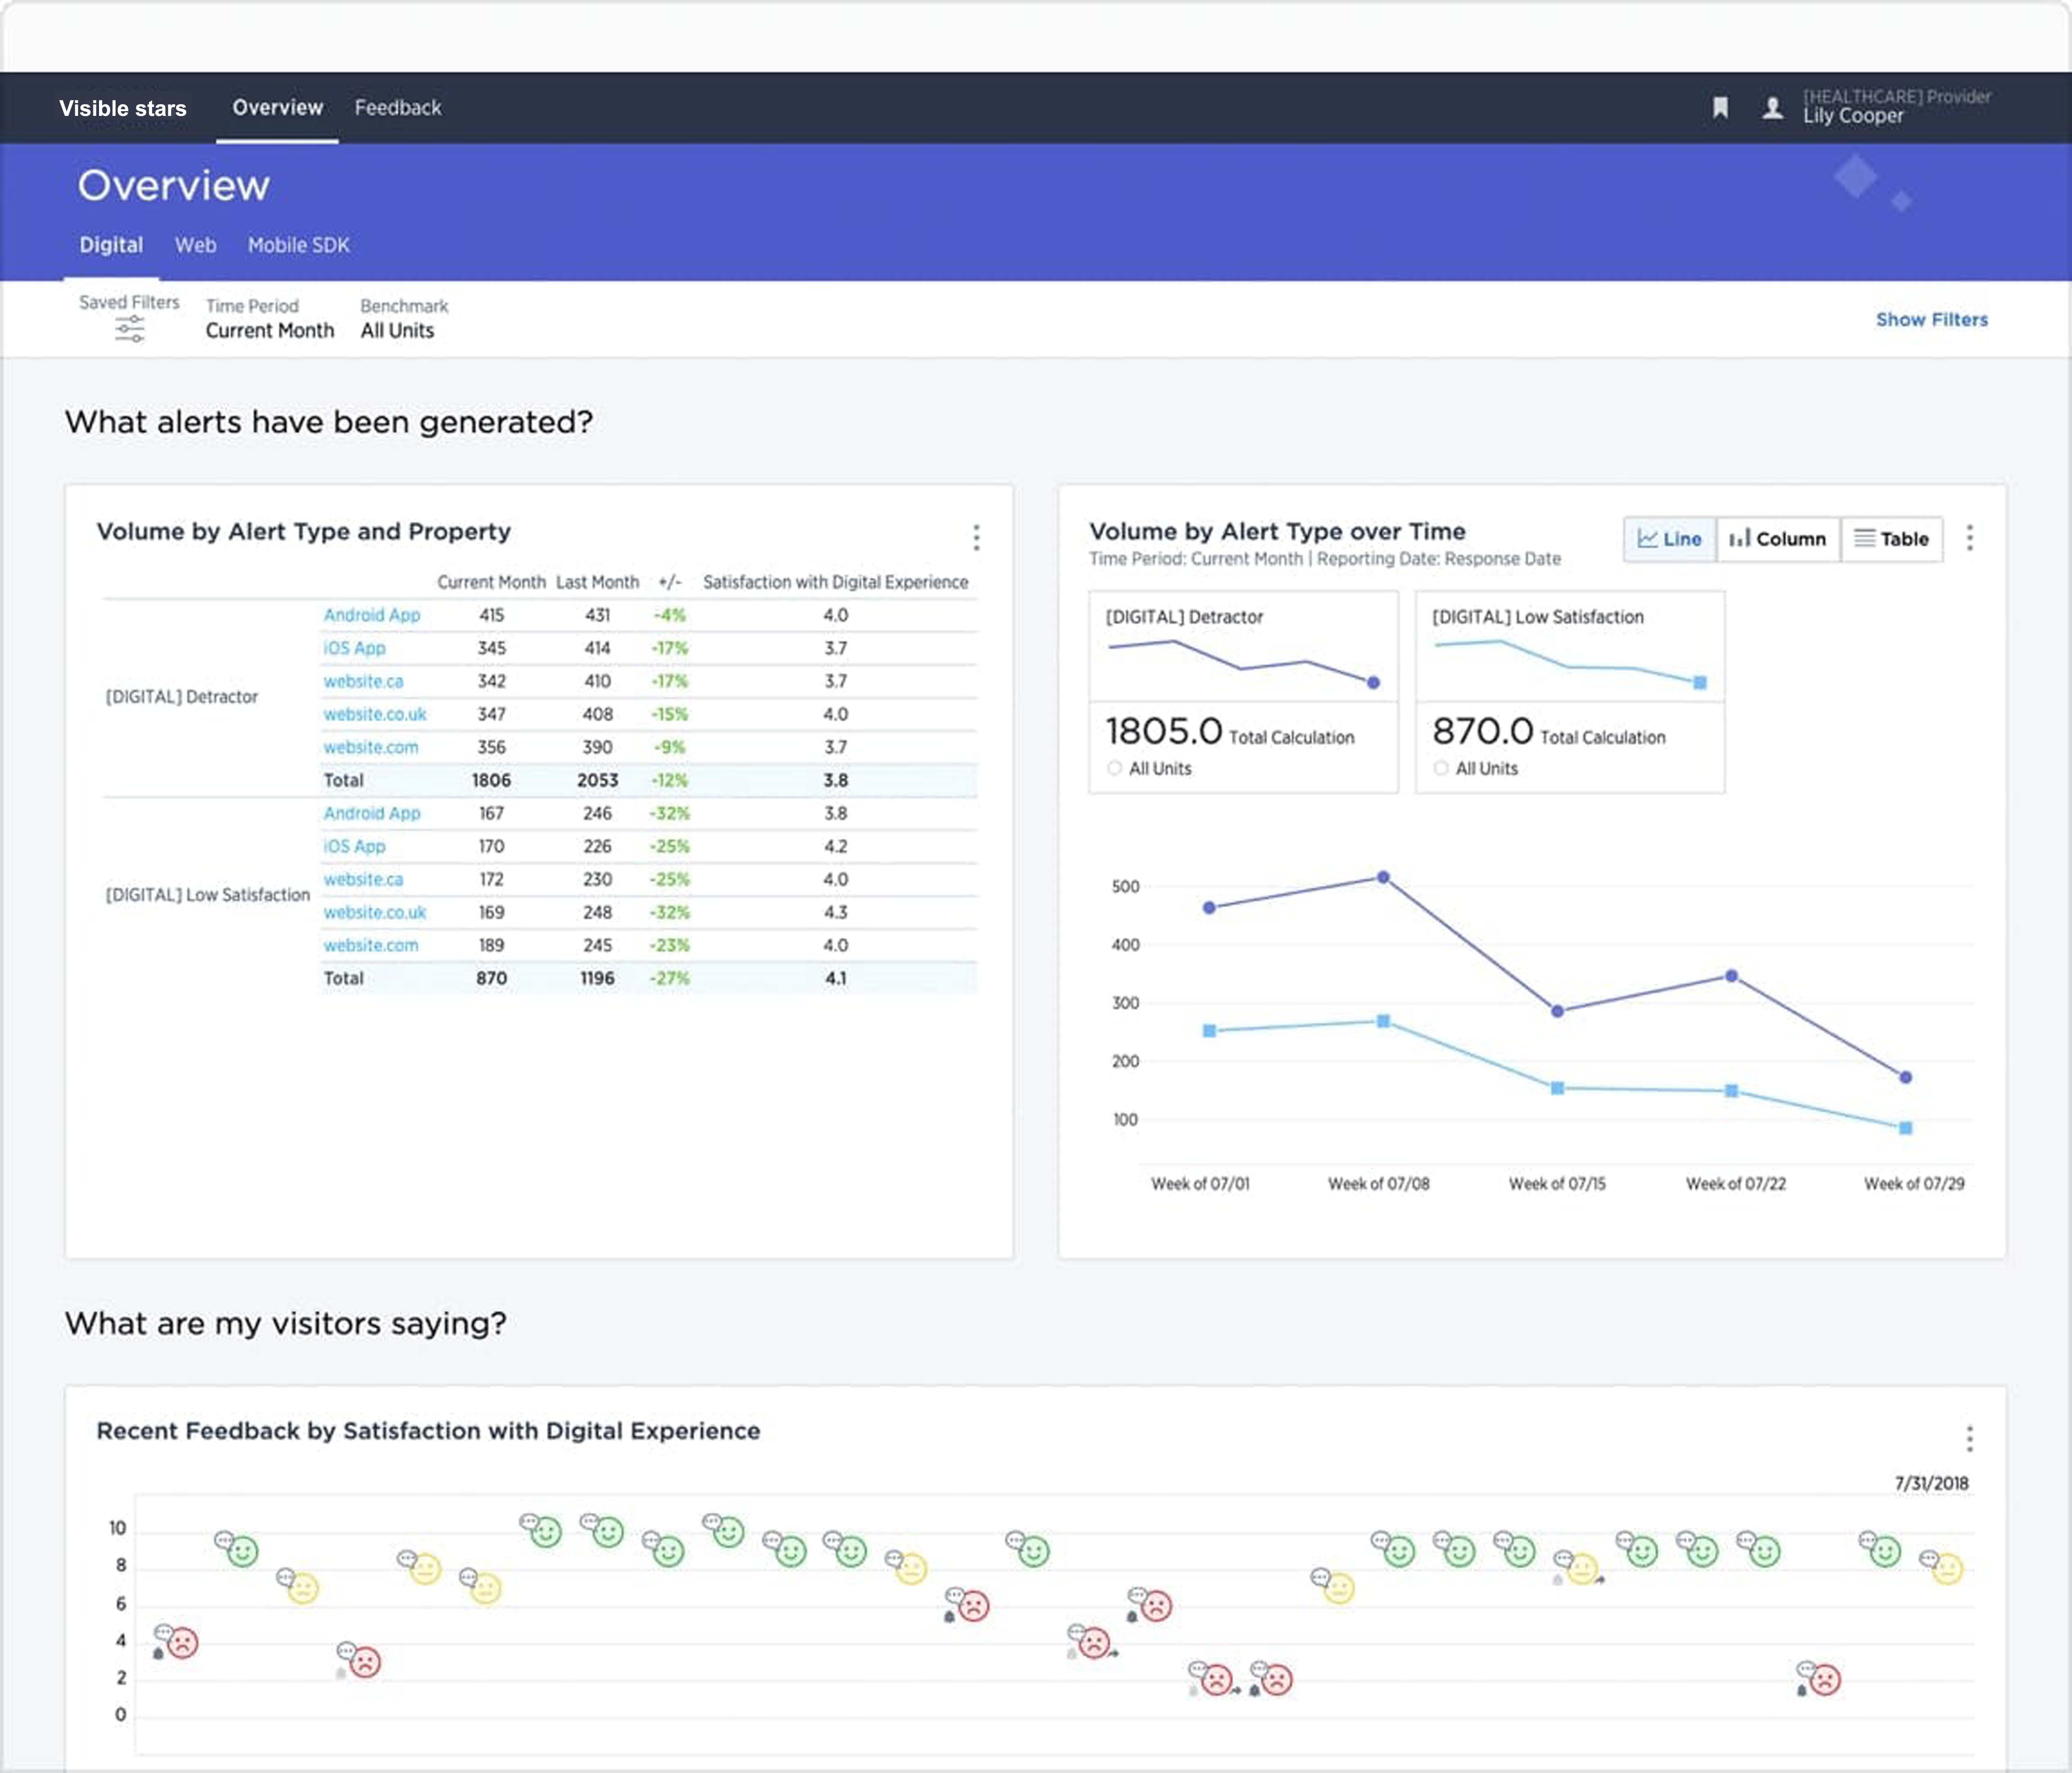
Task: Click the bookmark icon in top bar
Action: tap(1720, 107)
